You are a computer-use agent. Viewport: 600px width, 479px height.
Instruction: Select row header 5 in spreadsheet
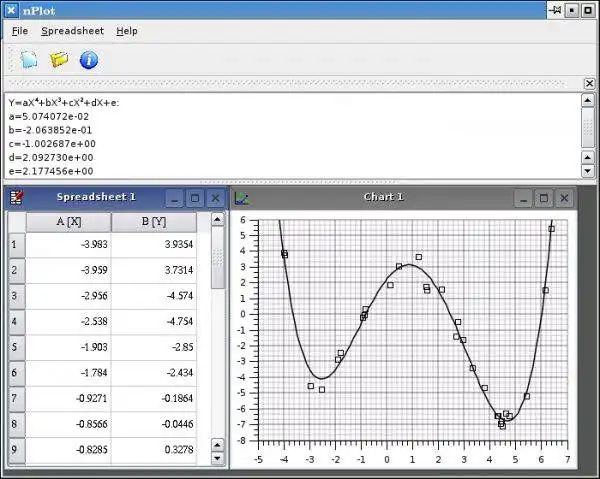click(16, 347)
